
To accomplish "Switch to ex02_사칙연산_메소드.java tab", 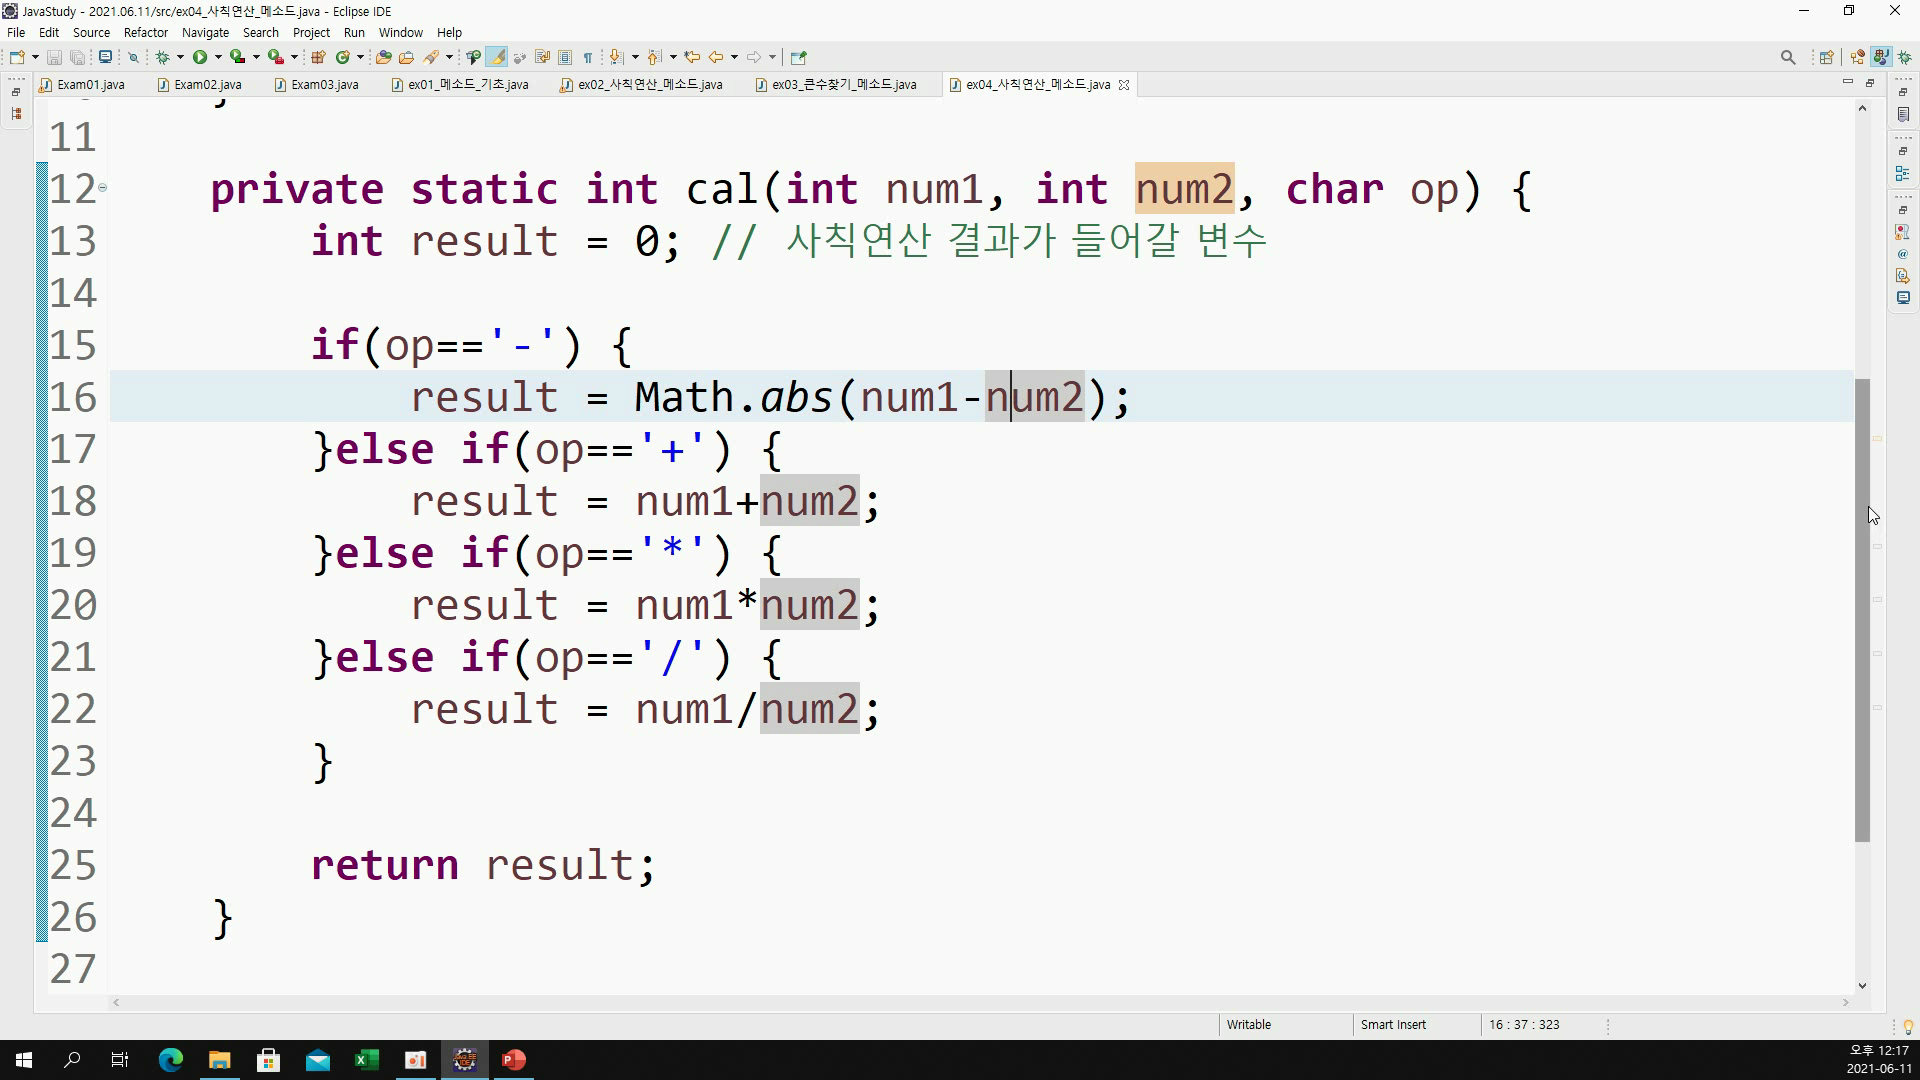I will tap(649, 85).
